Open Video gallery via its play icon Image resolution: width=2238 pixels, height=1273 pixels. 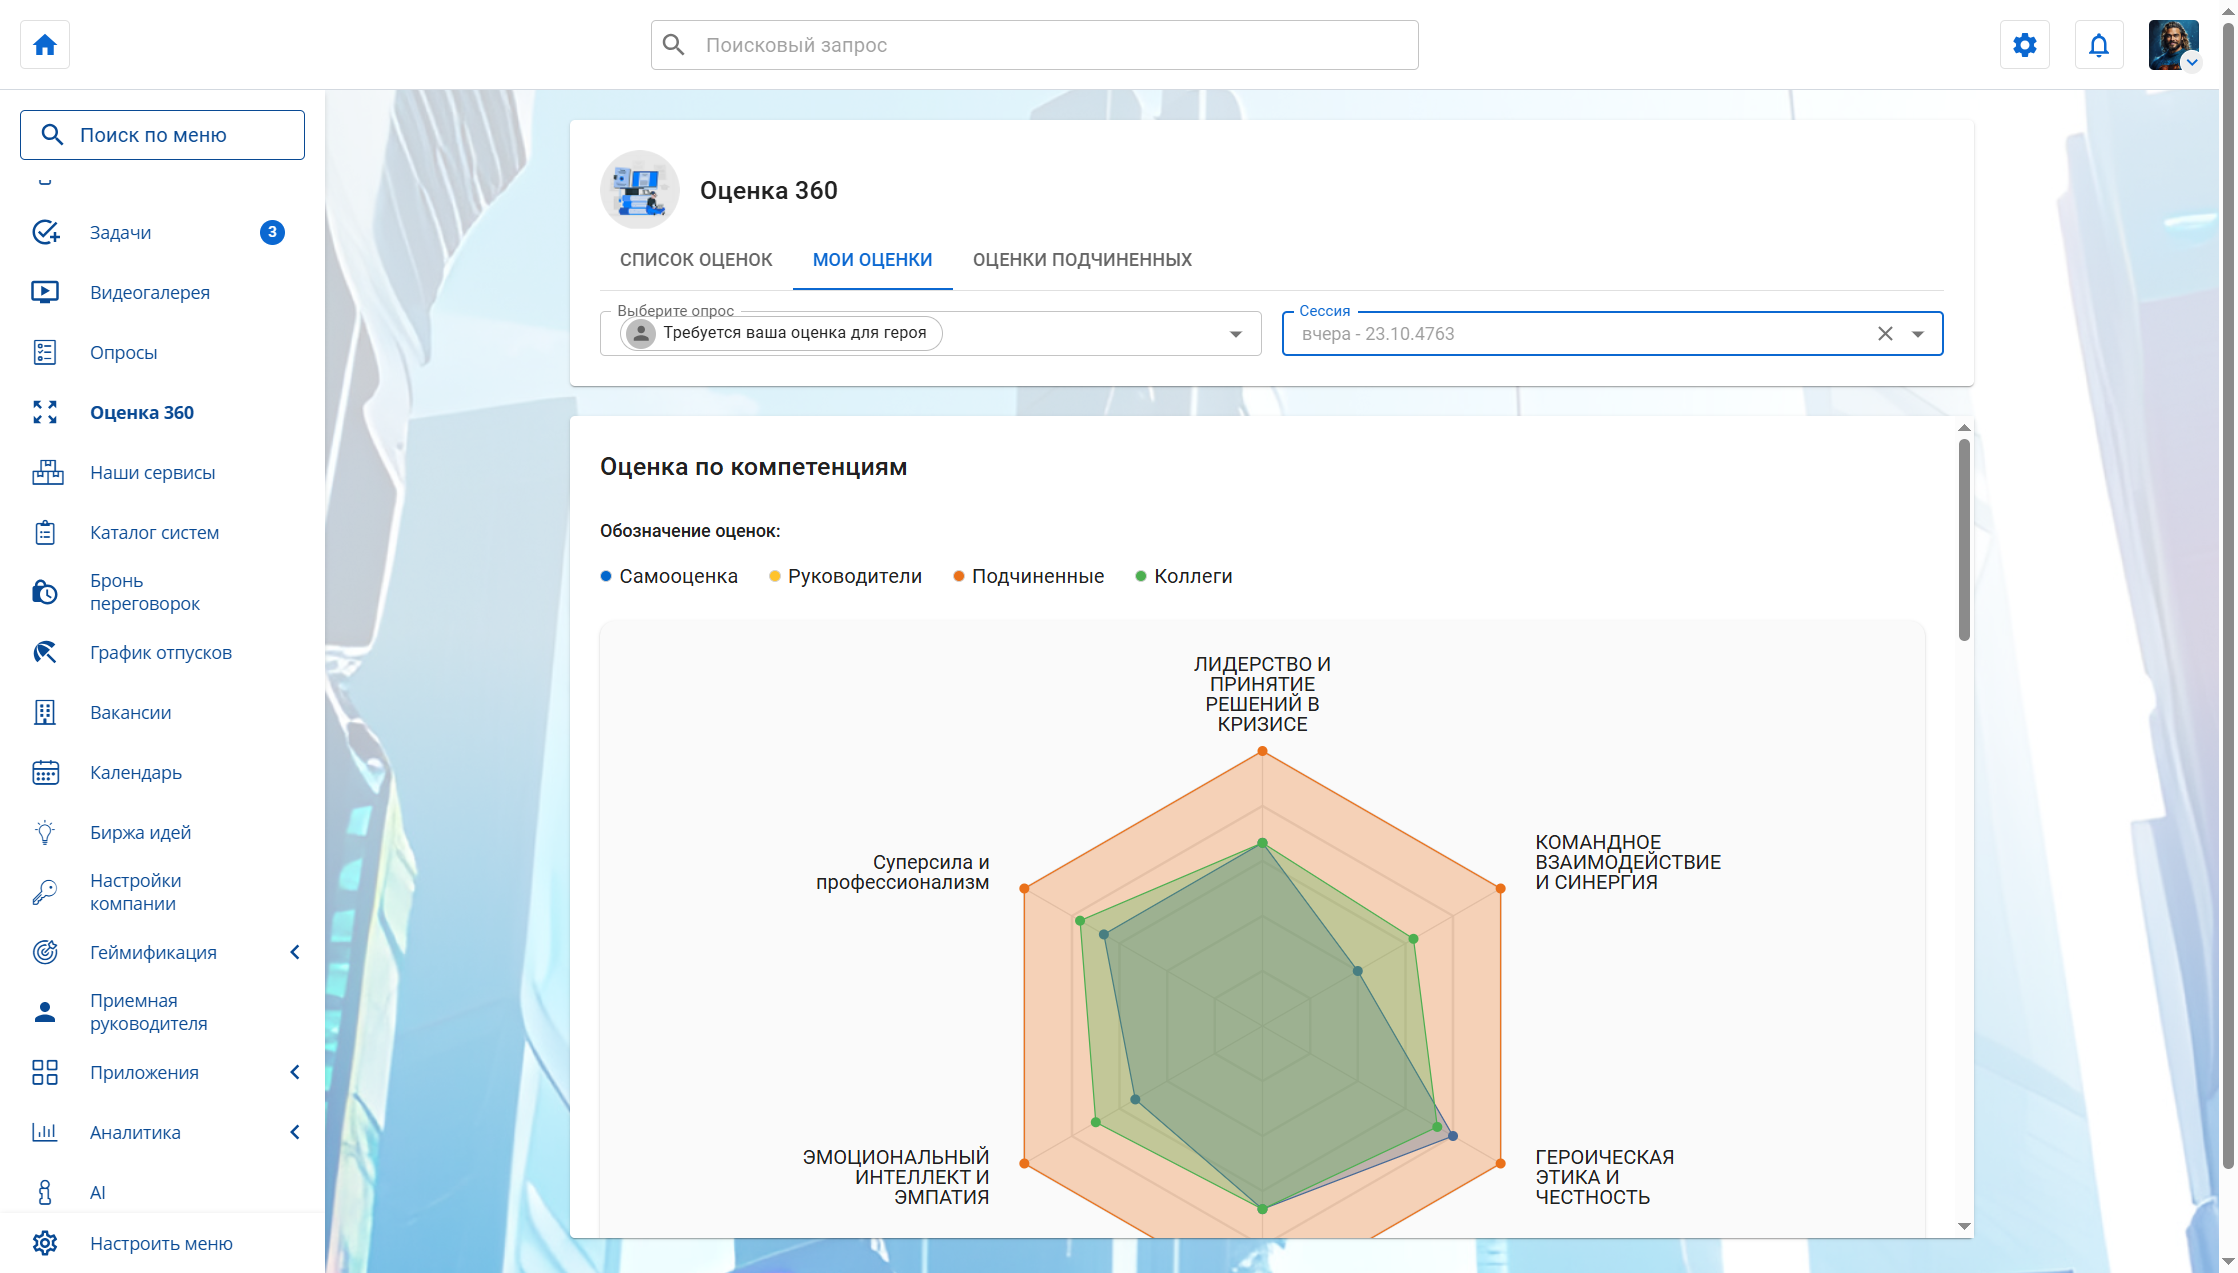[45, 292]
